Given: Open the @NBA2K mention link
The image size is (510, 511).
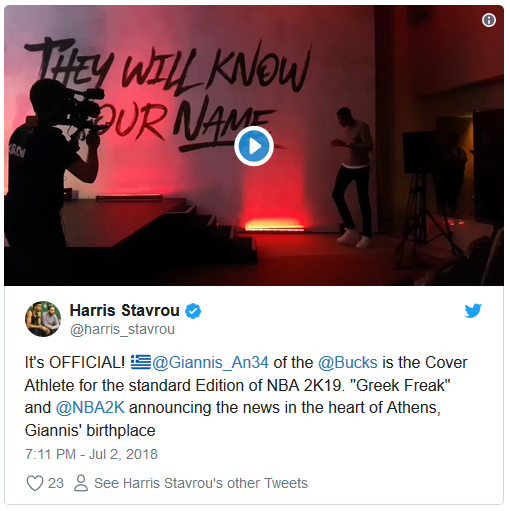Looking at the screenshot, I should coord(90,407).
